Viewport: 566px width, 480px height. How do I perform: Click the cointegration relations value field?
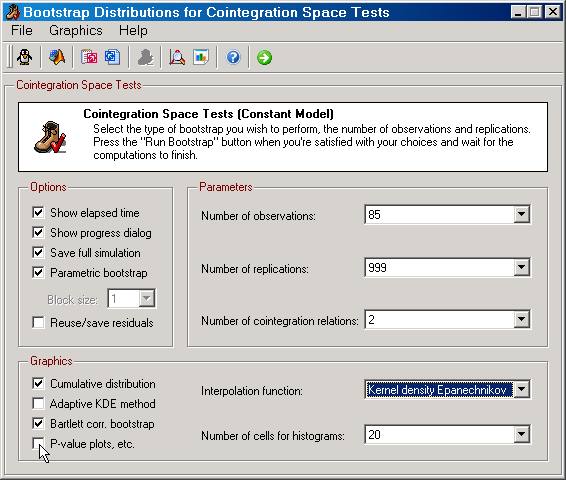[x=440, y=319]
